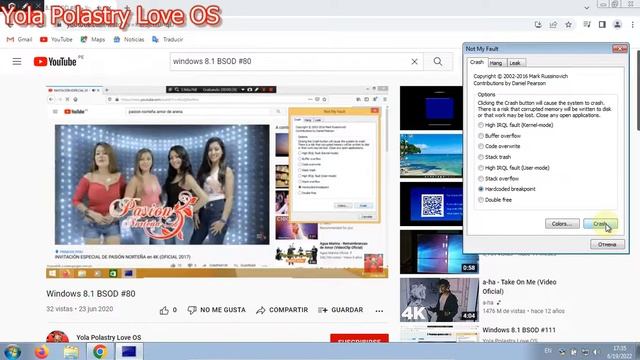Open the YouTube hamburger menu
The image size is (640, 360).
pos(17,62)
